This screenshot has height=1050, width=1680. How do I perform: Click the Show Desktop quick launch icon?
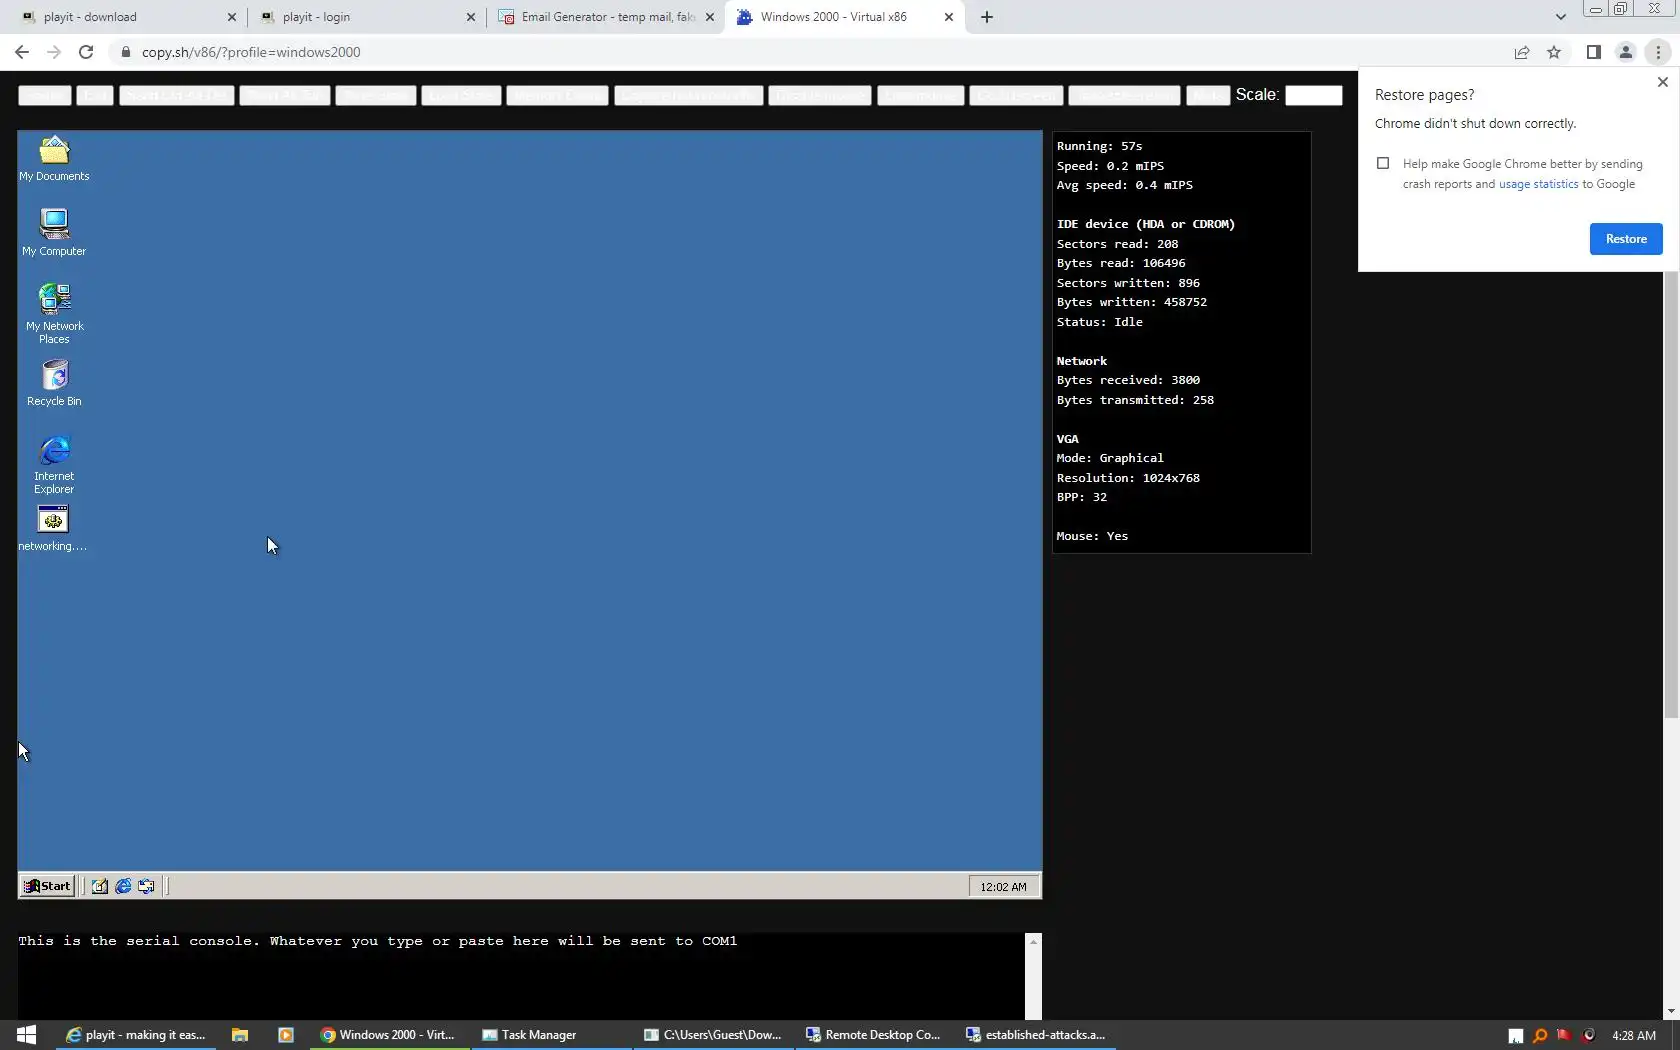[x=100, y=886]
